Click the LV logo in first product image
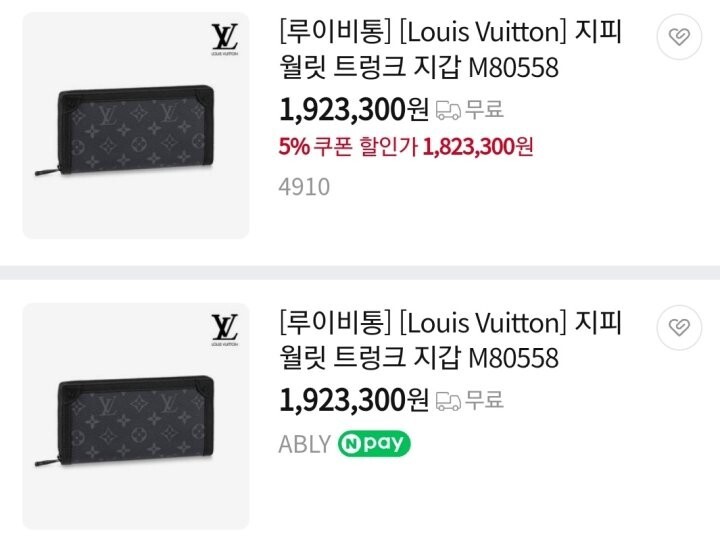This screenshot has width=720, height=548. pos(224,41)
